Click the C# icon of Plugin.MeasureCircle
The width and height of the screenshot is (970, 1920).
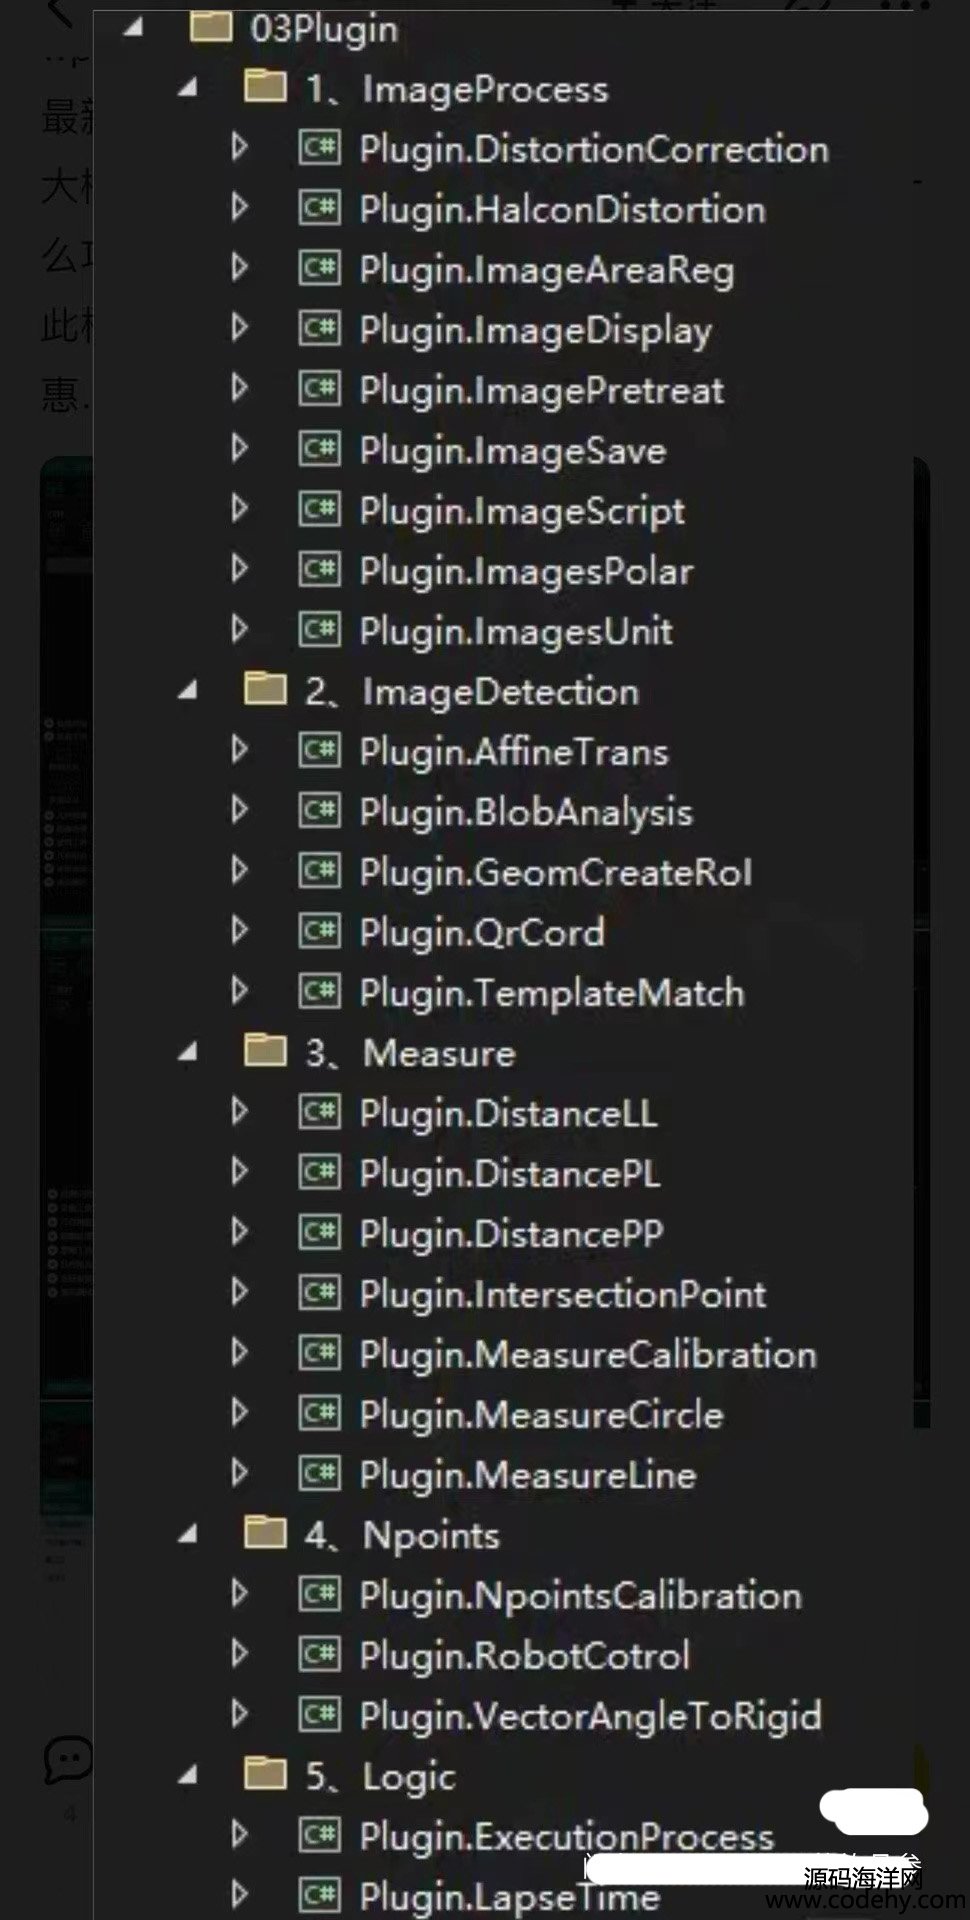(x=320, y=1413)
